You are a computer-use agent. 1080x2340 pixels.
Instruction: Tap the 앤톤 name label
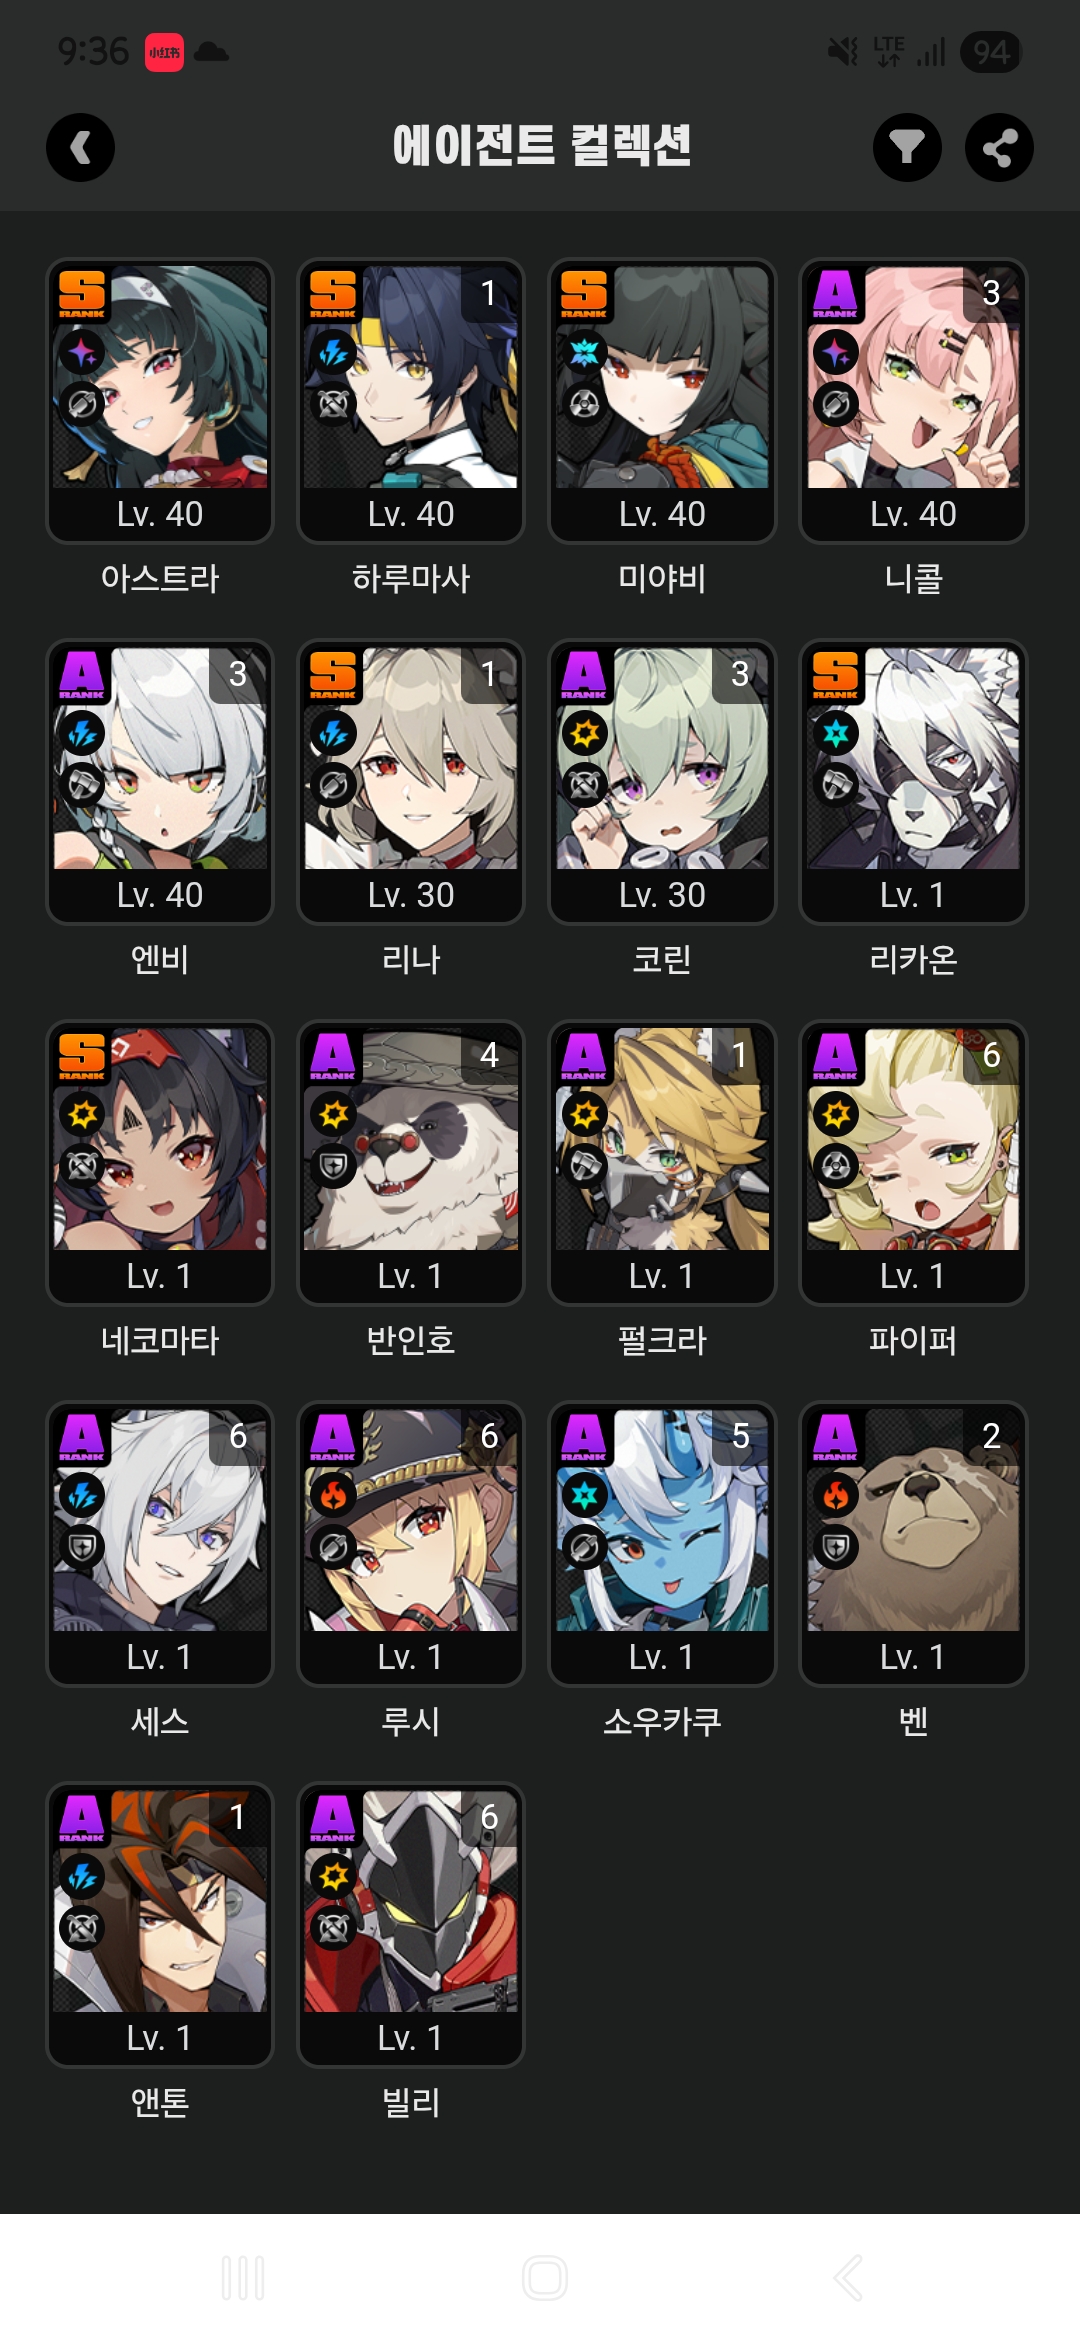click(x=160, y=2102)
